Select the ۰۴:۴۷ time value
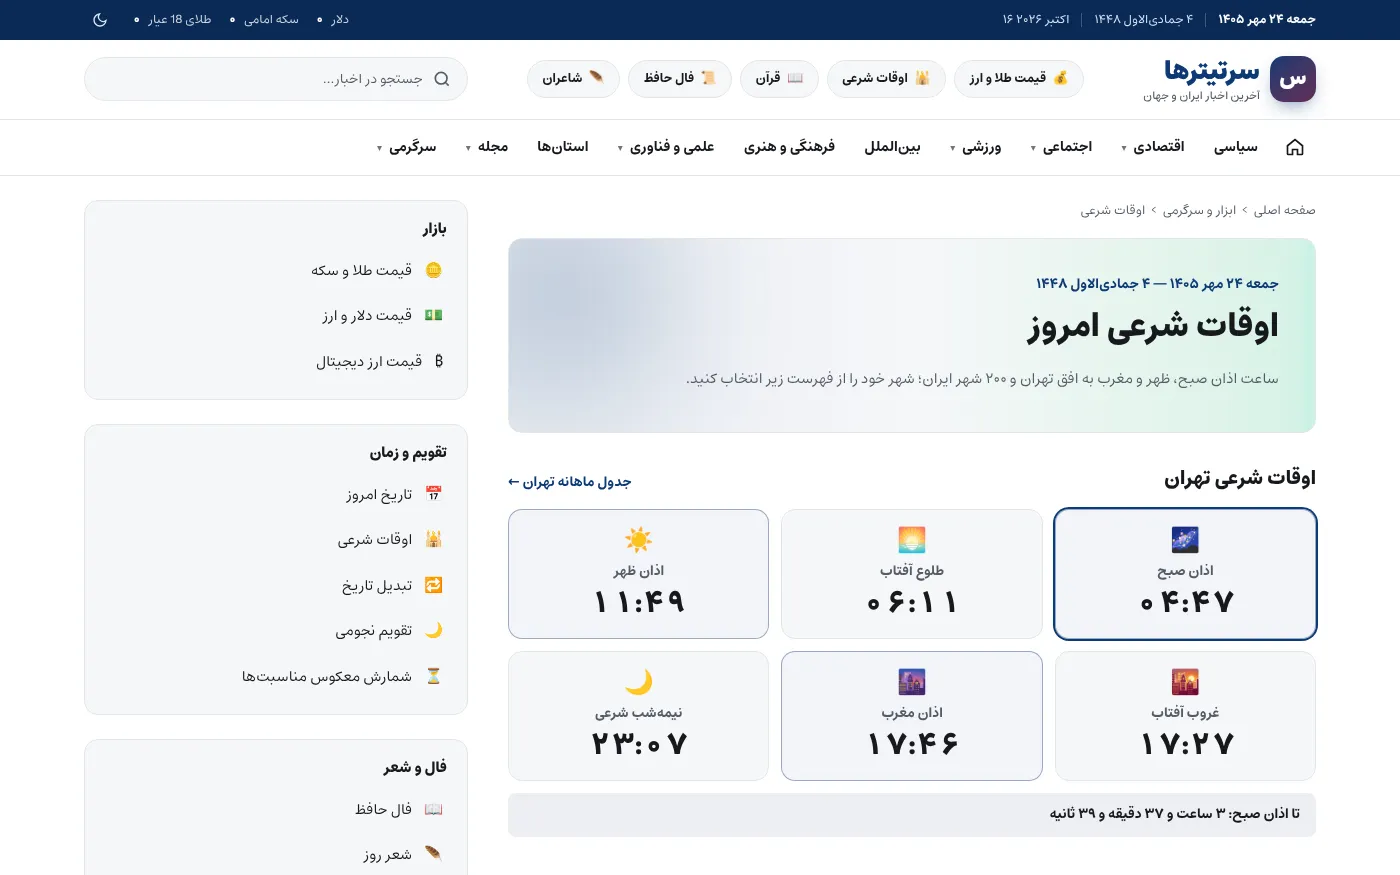The image size is (1400, 875). coord(1186,602)
